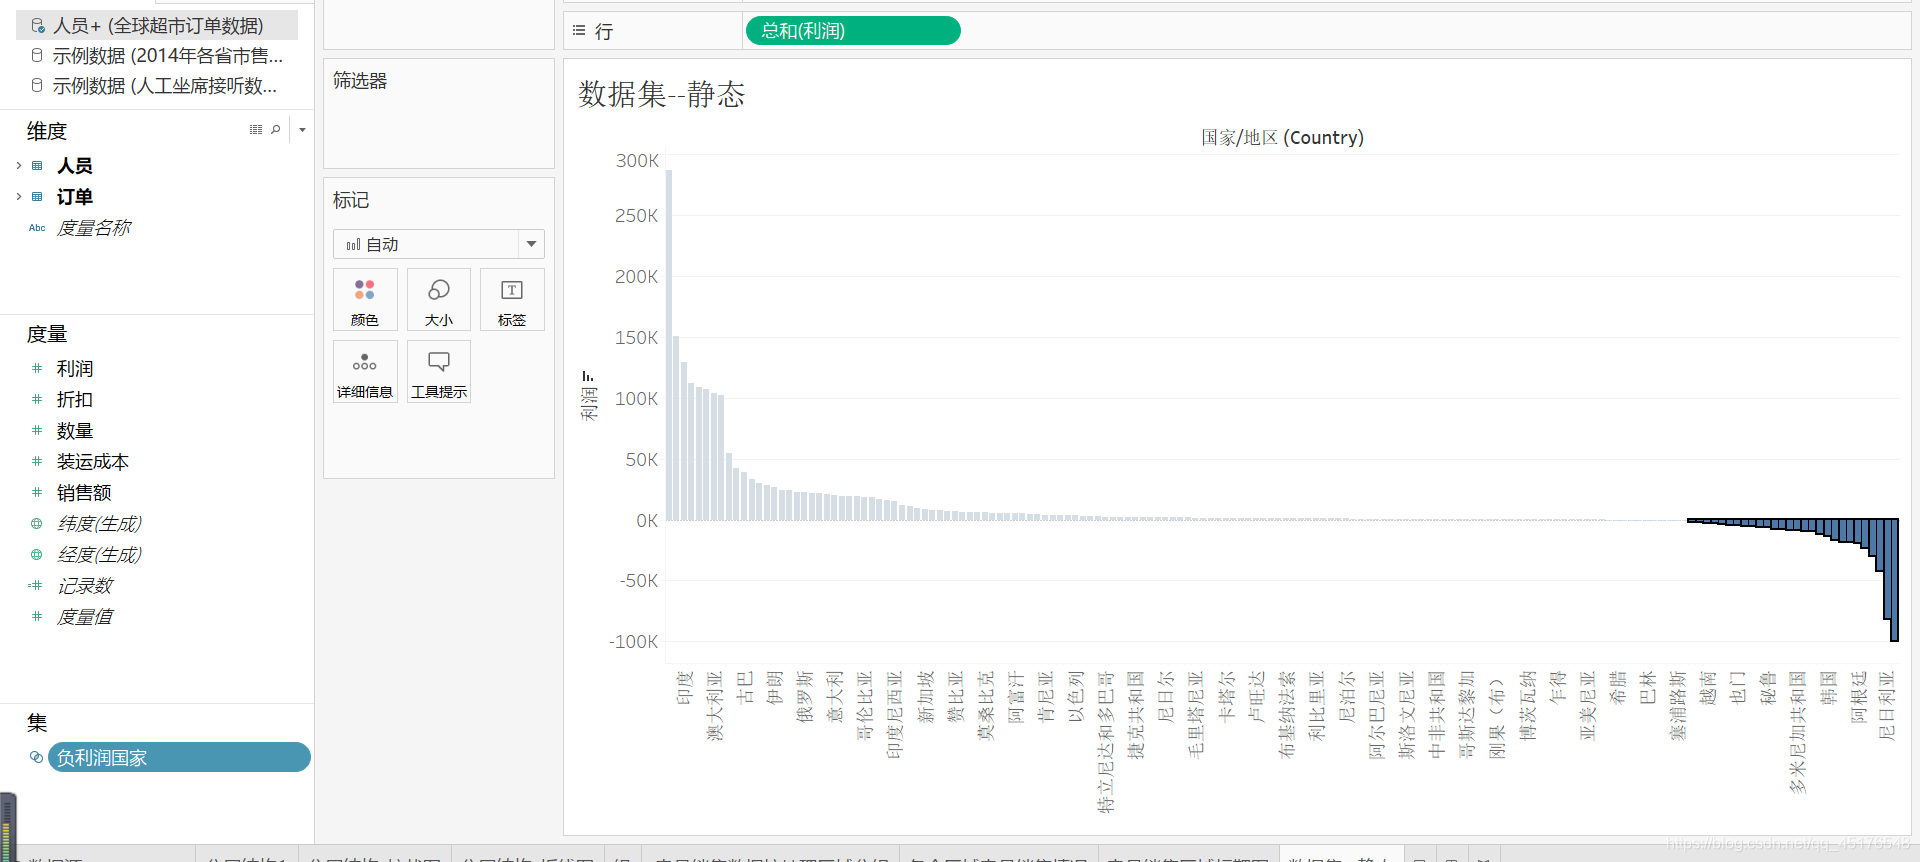Screen dimensions: 1920x862
Task: Click the sheet title 数据集--静态
Action: 662,94
